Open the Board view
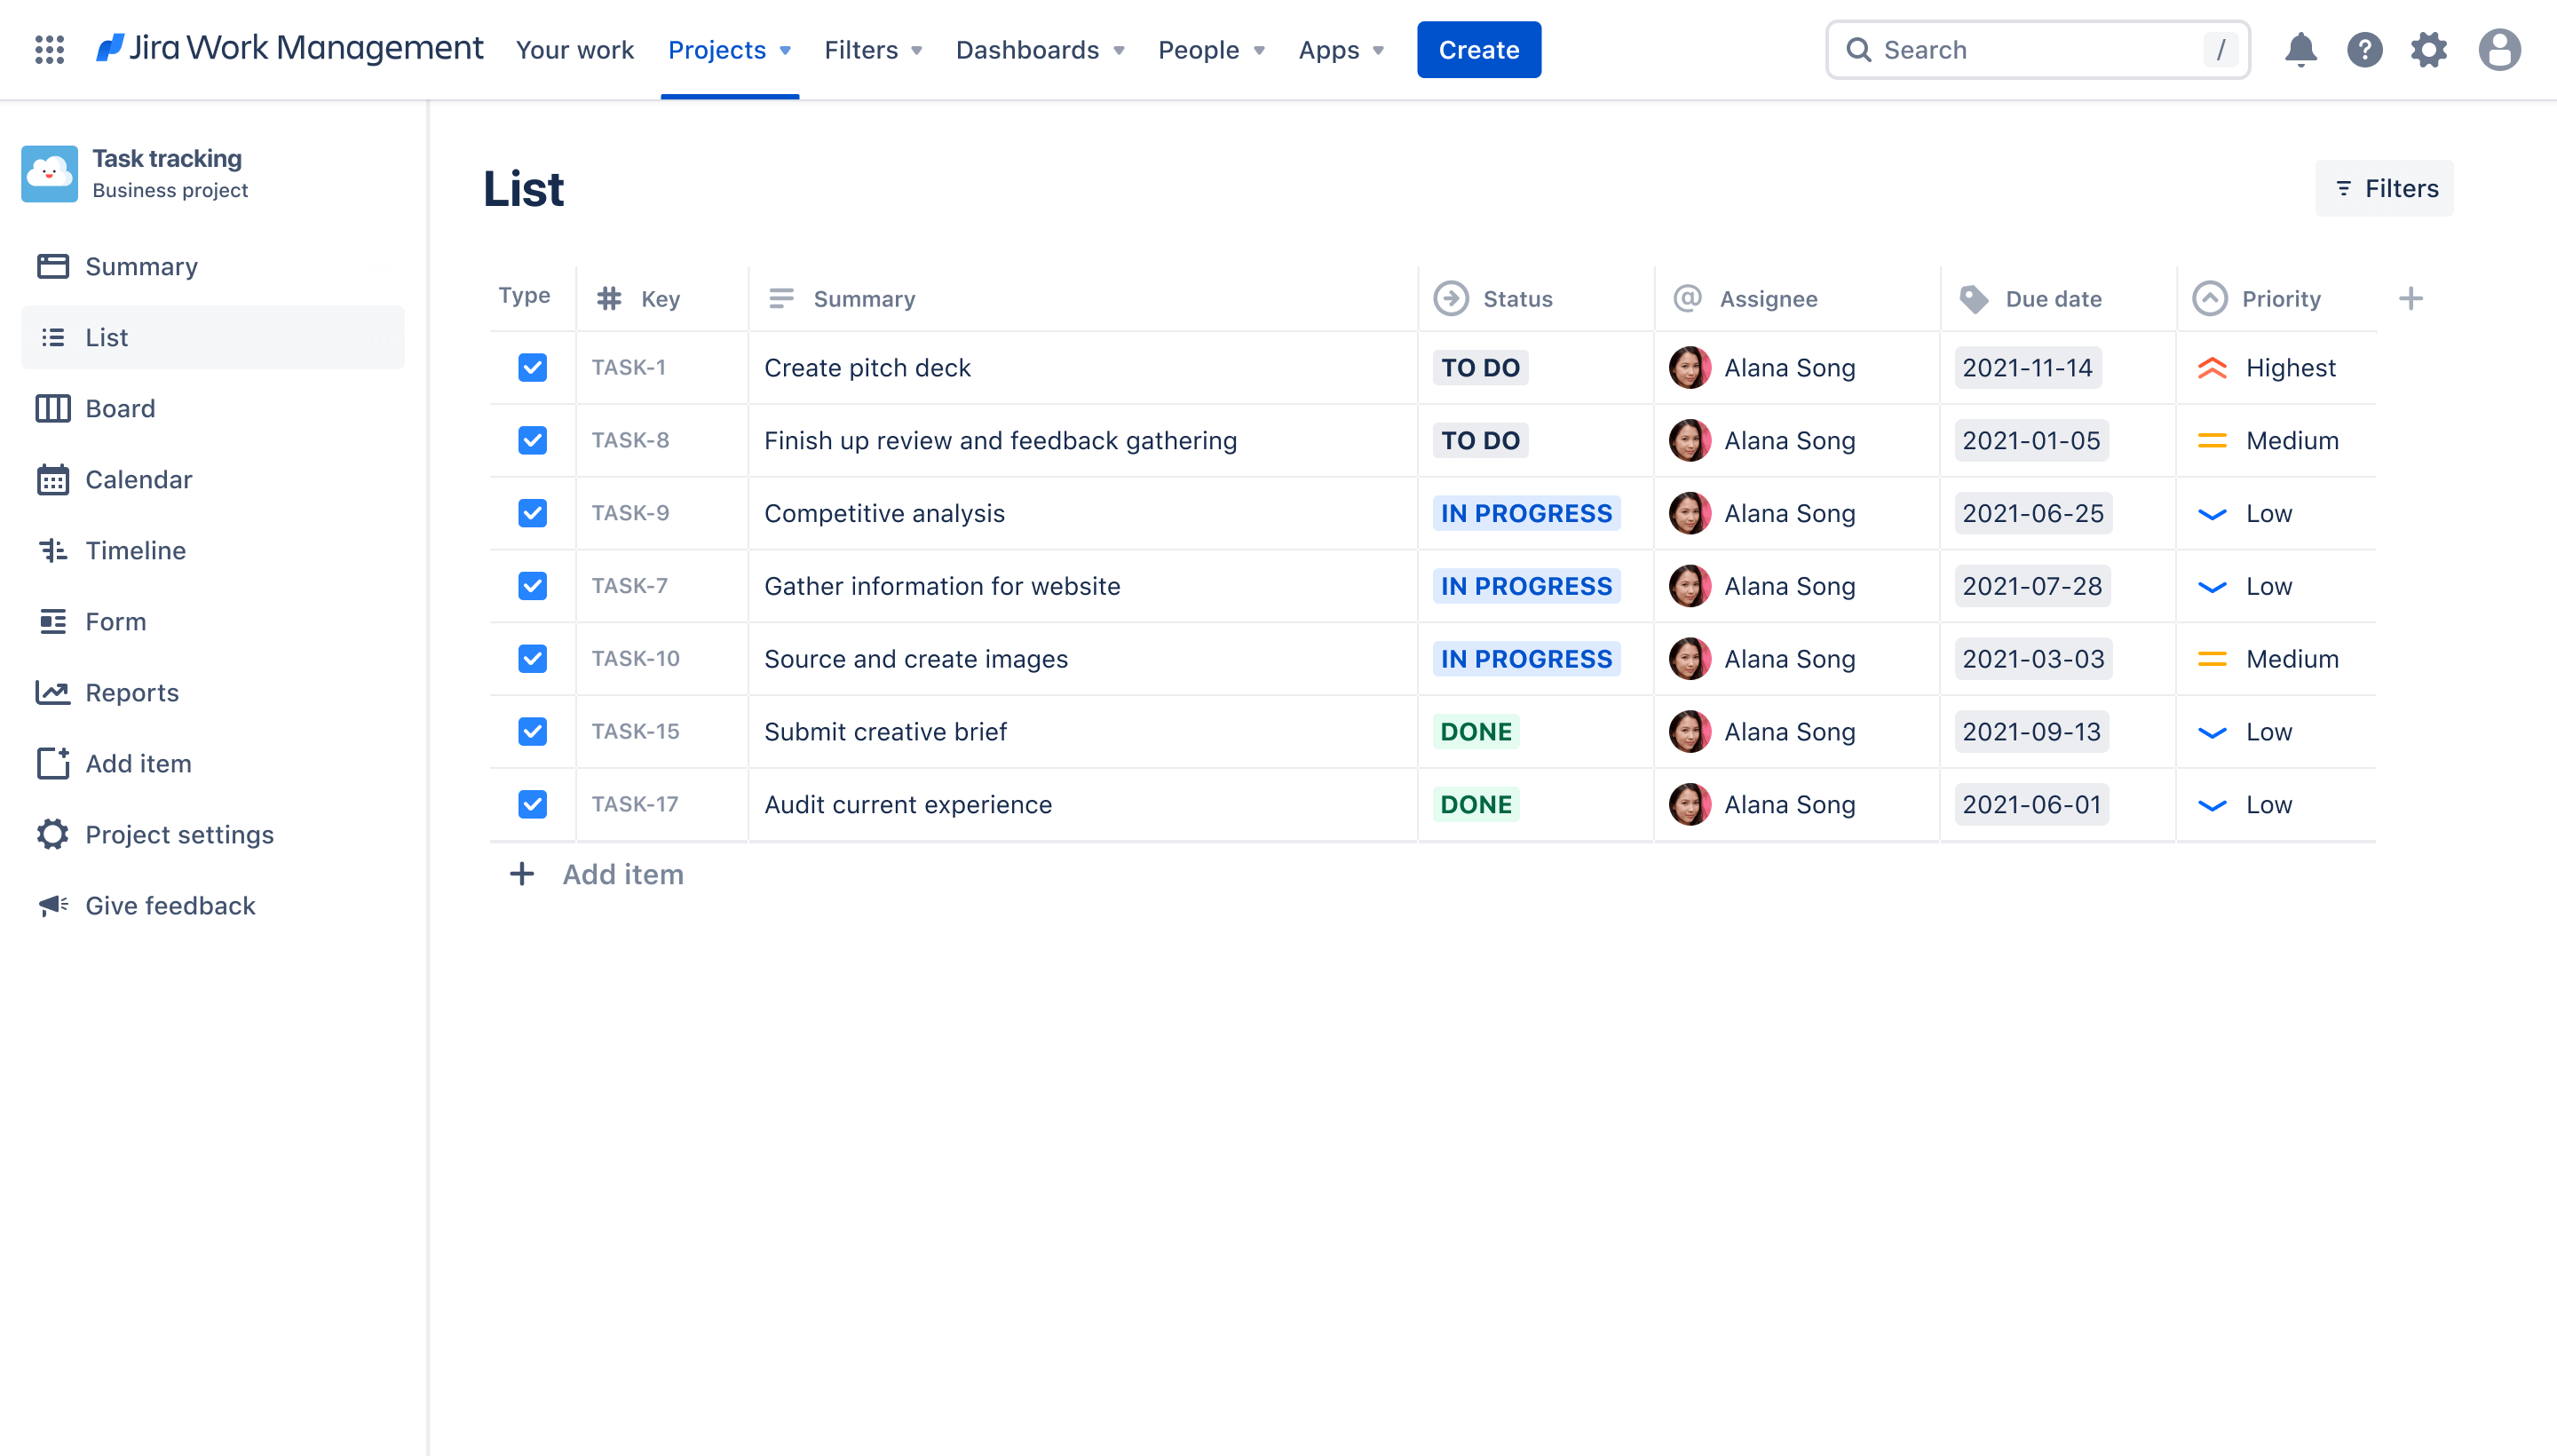This screenshot has height=1456, width=2557. click(x=120, y=408)
